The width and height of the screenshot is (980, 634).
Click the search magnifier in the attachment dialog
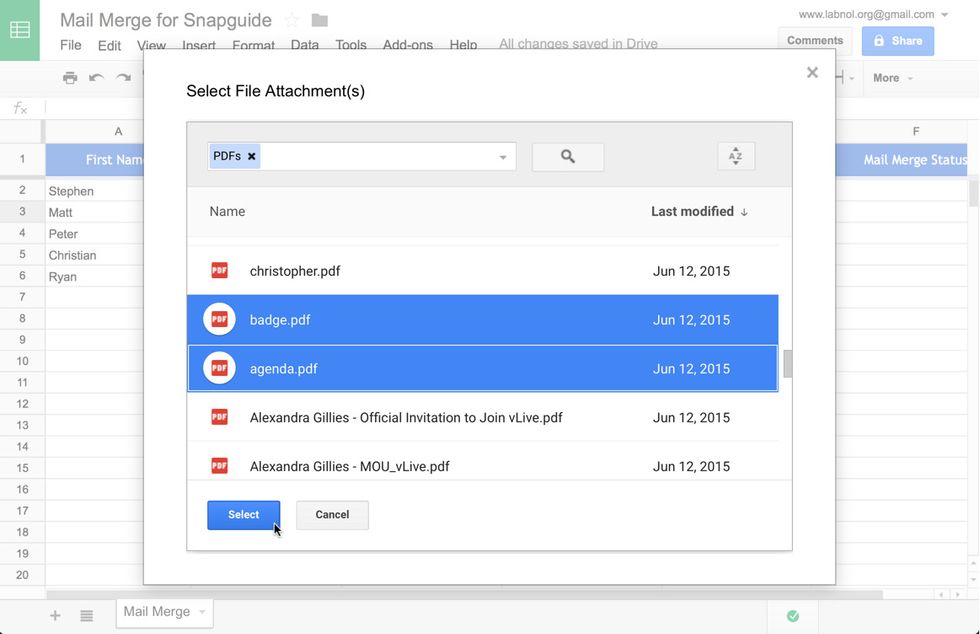tap(567, 157)
